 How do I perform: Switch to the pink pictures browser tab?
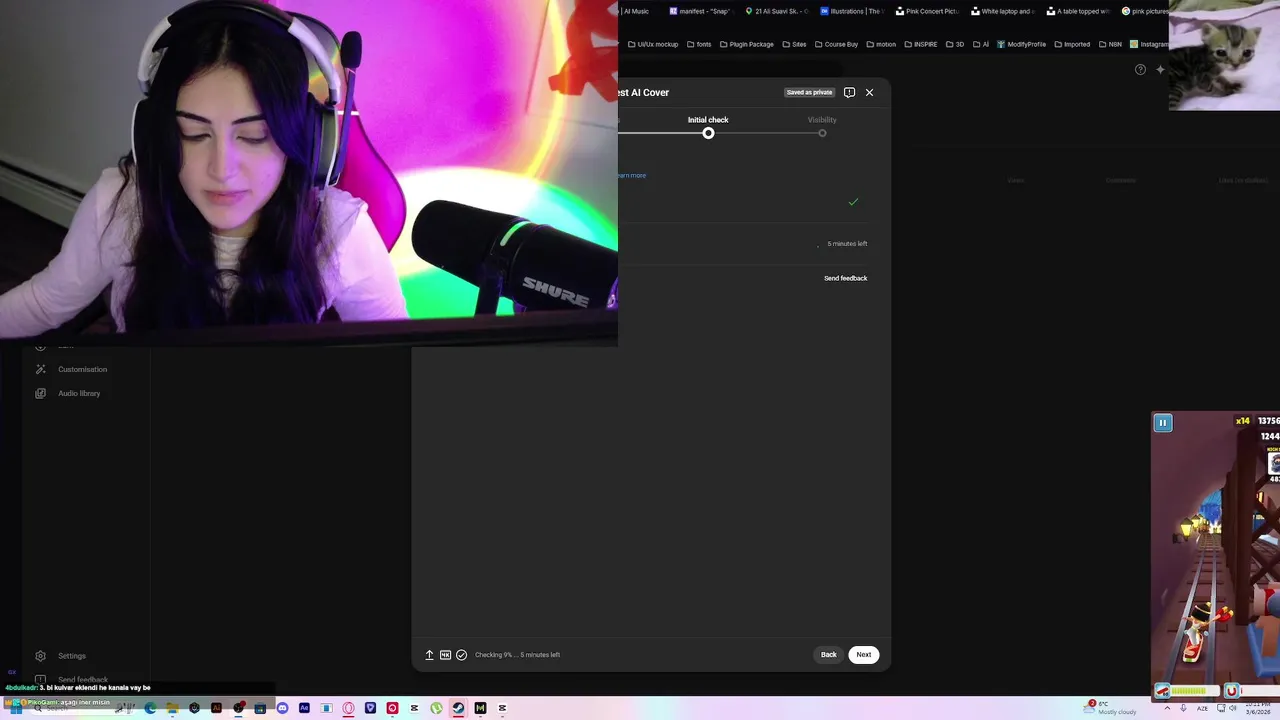(x=1144, y=11)
